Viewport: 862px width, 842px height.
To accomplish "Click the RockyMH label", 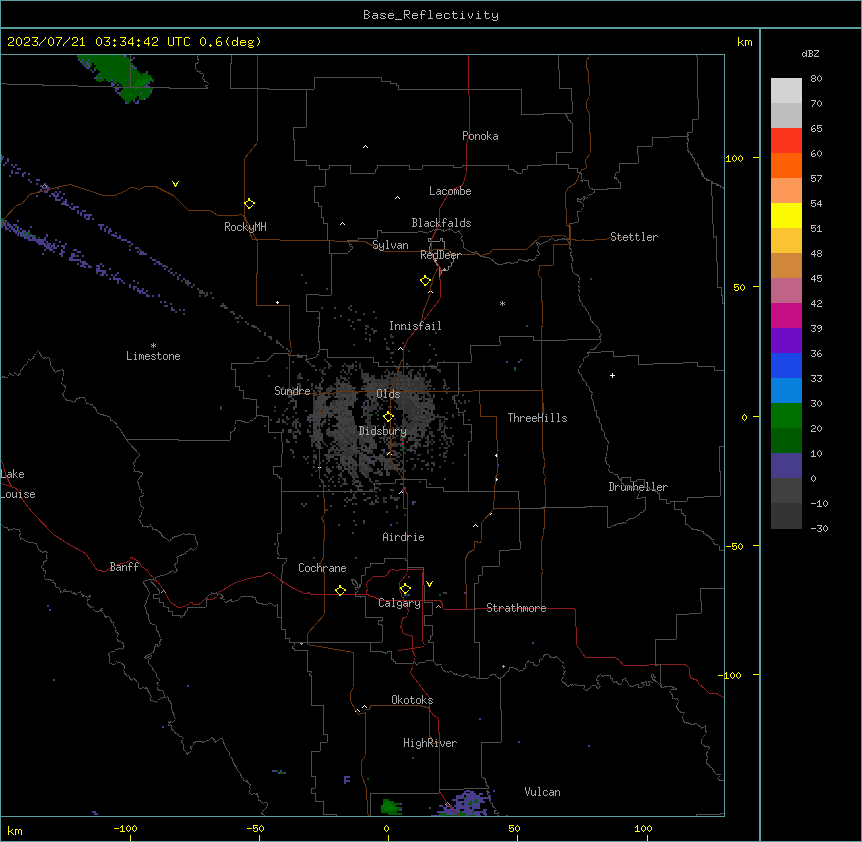I will pos(245,226).
